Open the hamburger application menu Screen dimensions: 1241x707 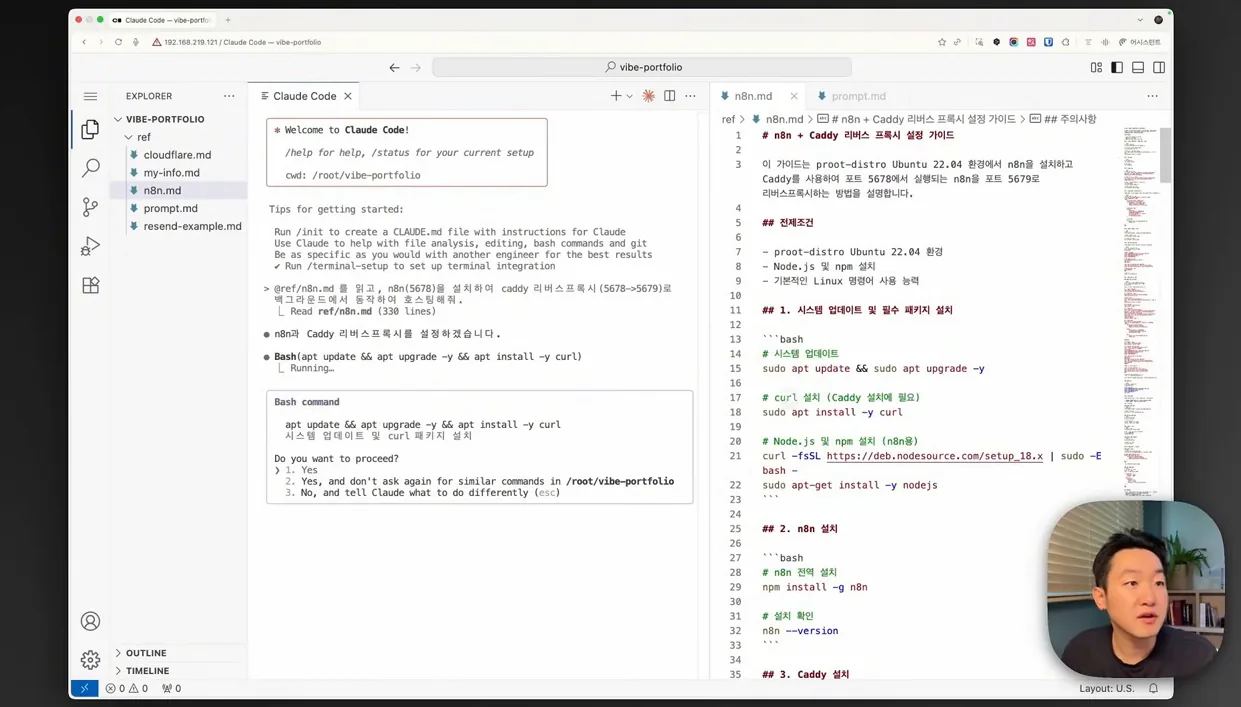click(90, 96)
